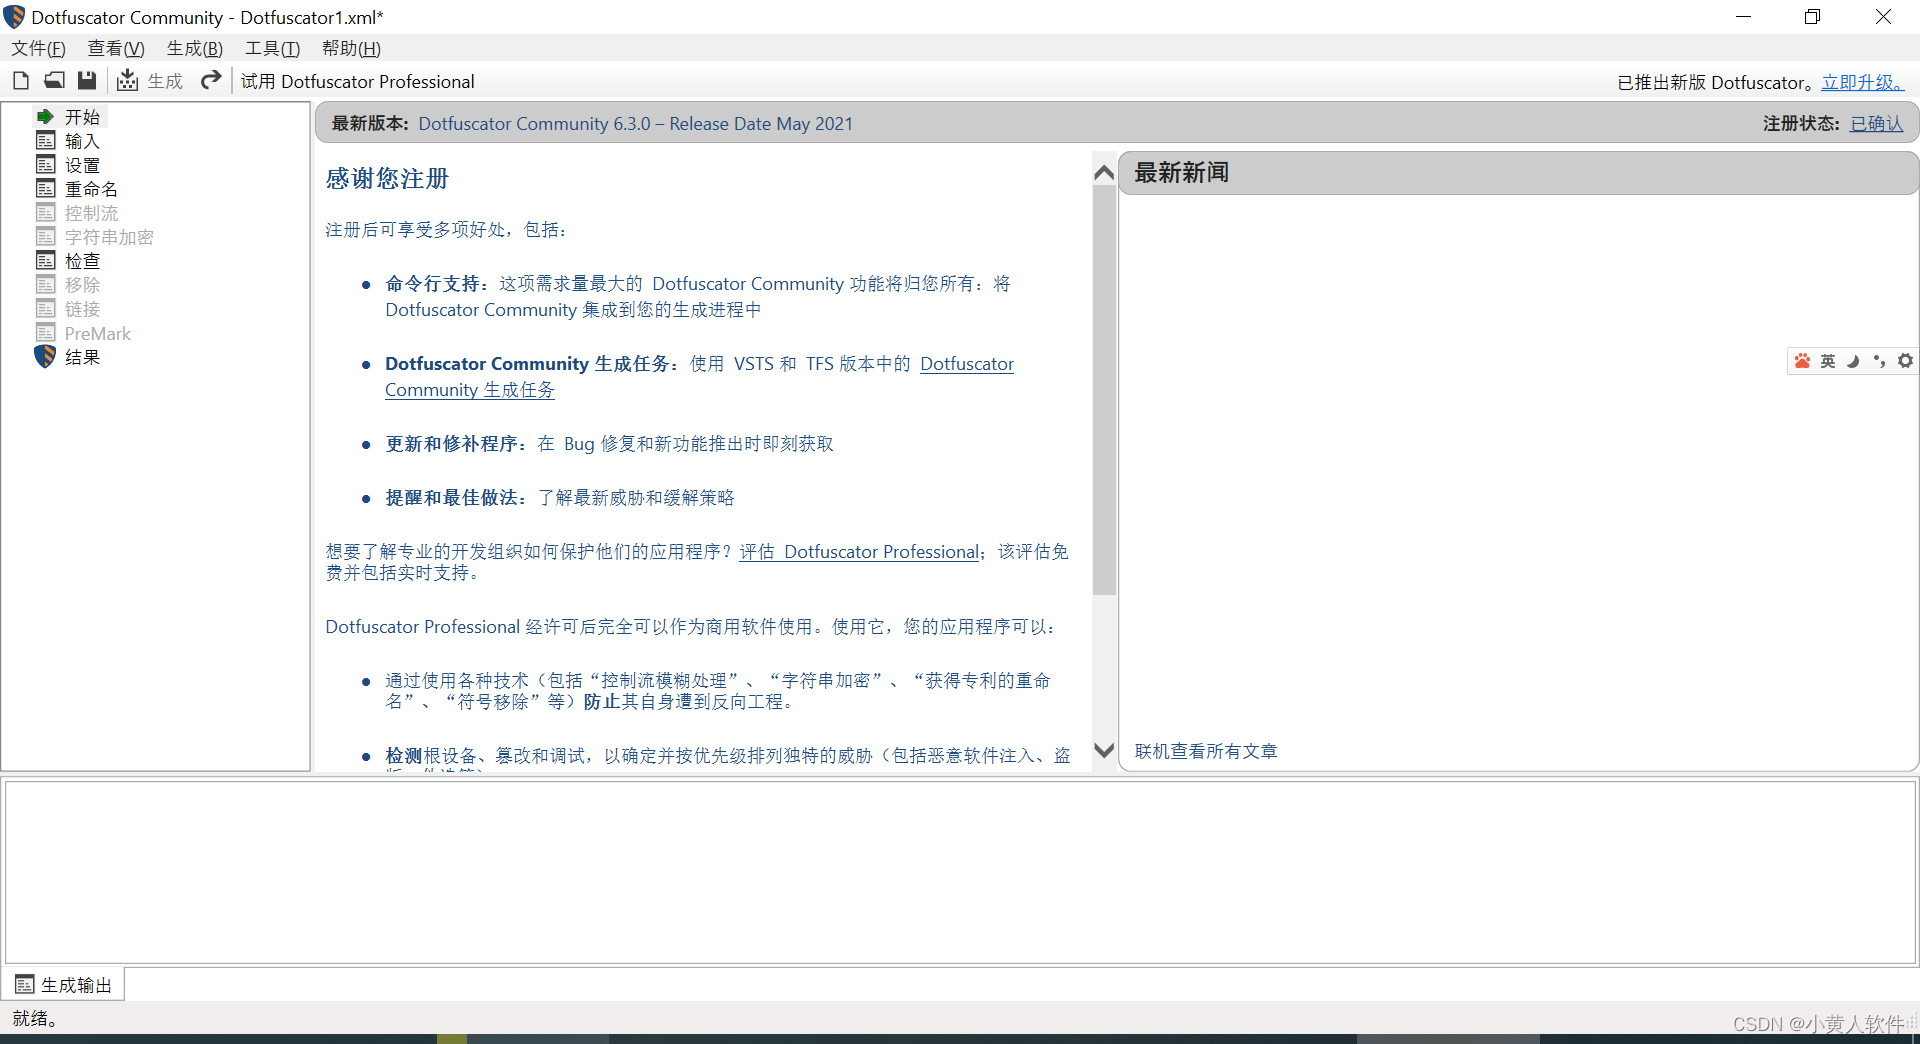1920x1044 pixels.
Task: Click inside the build output text area
Action: click(960, 872)
